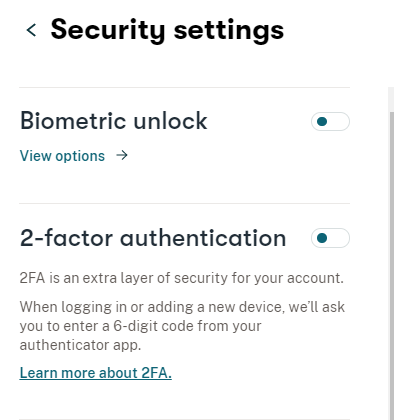Turn on 2-factor authentication toggle

click(330, 238)
